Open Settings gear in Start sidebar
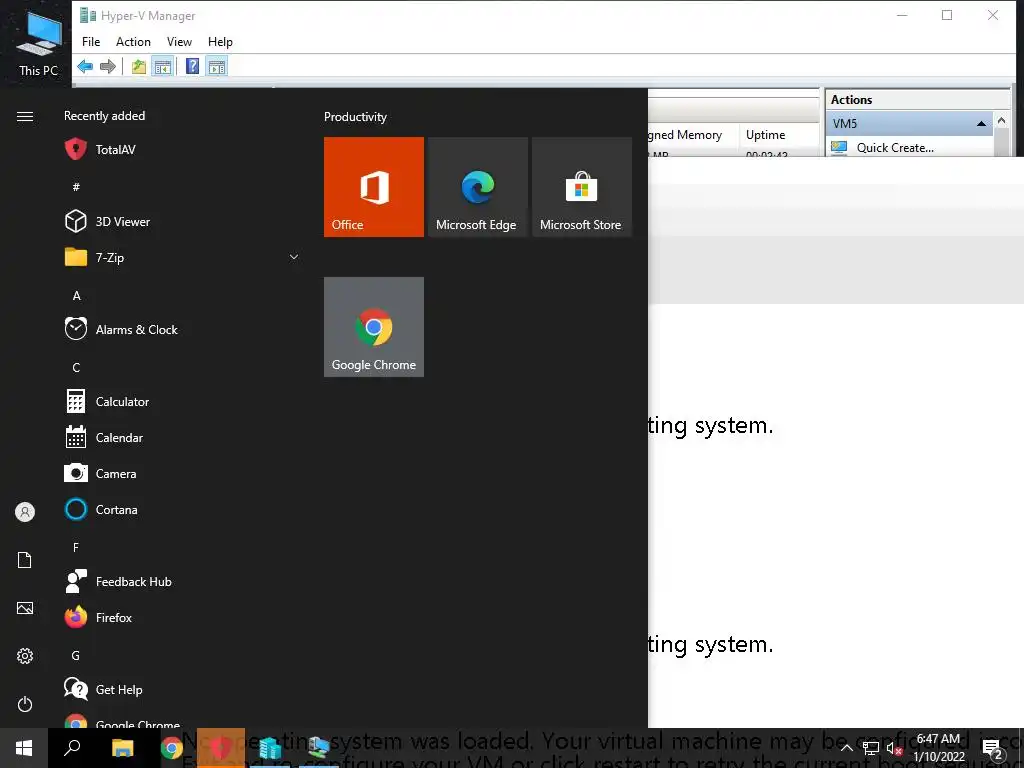The width and height of the screenshot is (1024, 768). (x=25, y=656)
